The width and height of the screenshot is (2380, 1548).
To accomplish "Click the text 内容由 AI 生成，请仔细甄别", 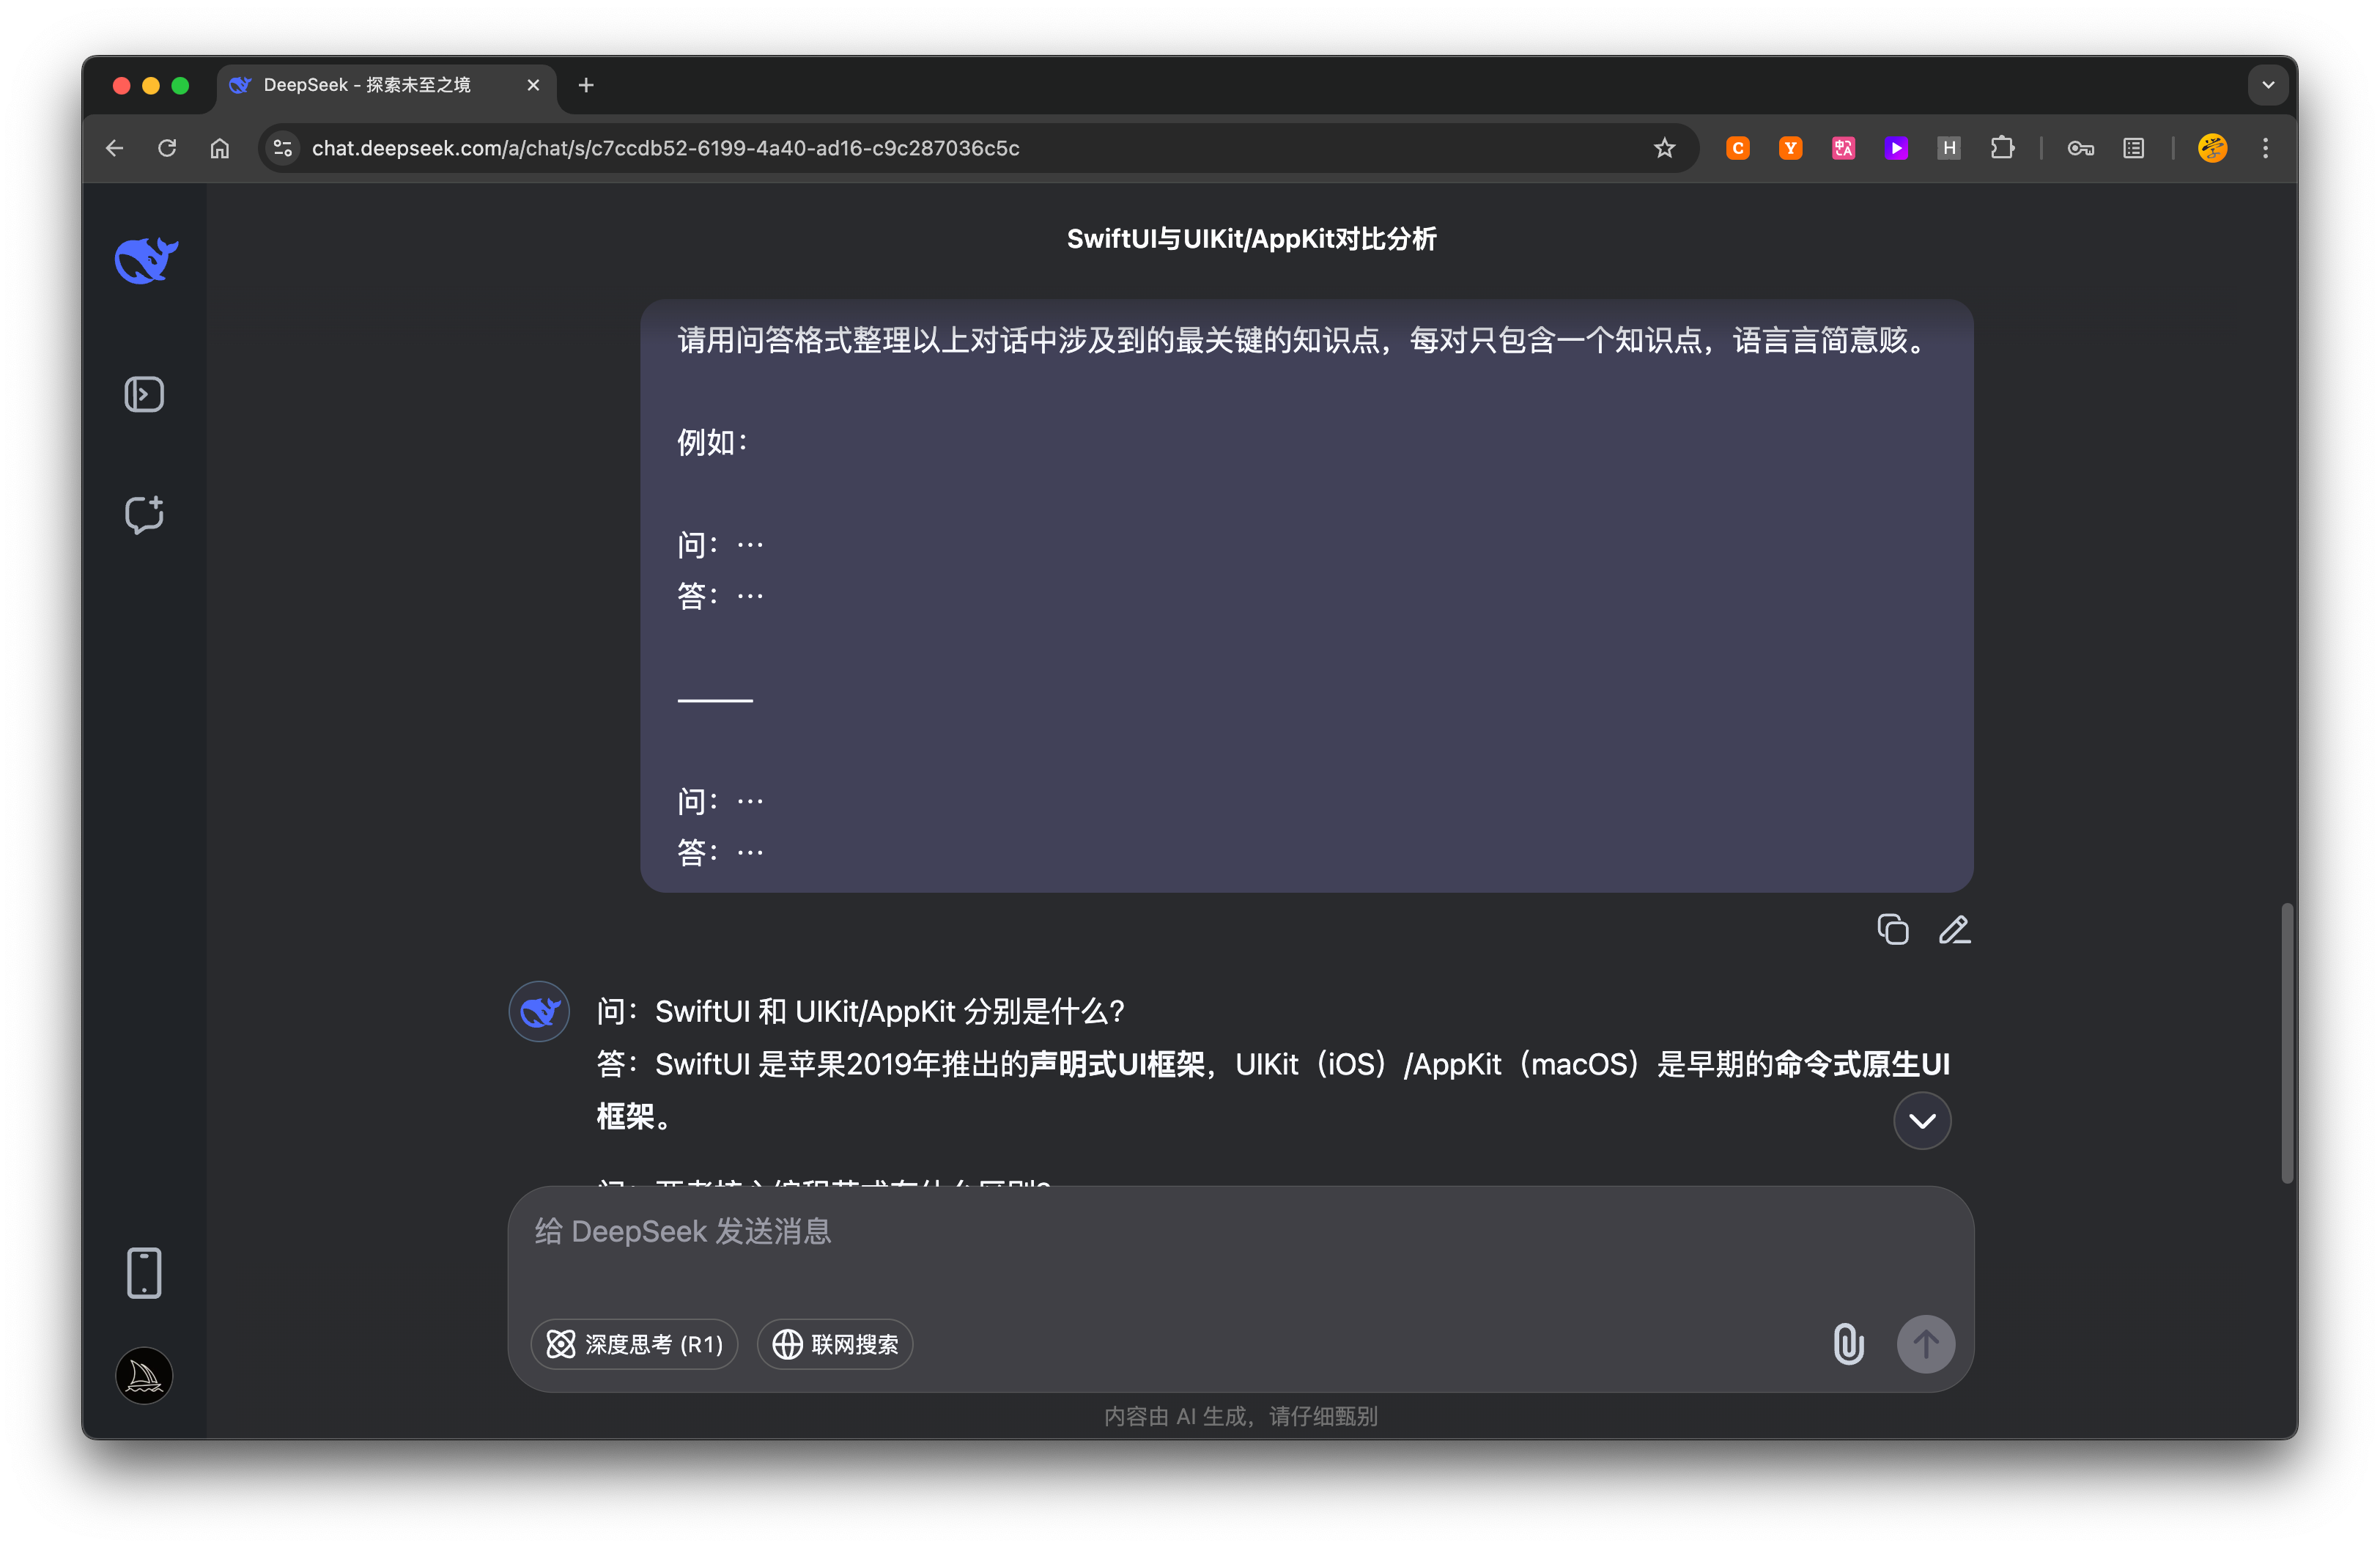I will (x=1240, y=1416).
